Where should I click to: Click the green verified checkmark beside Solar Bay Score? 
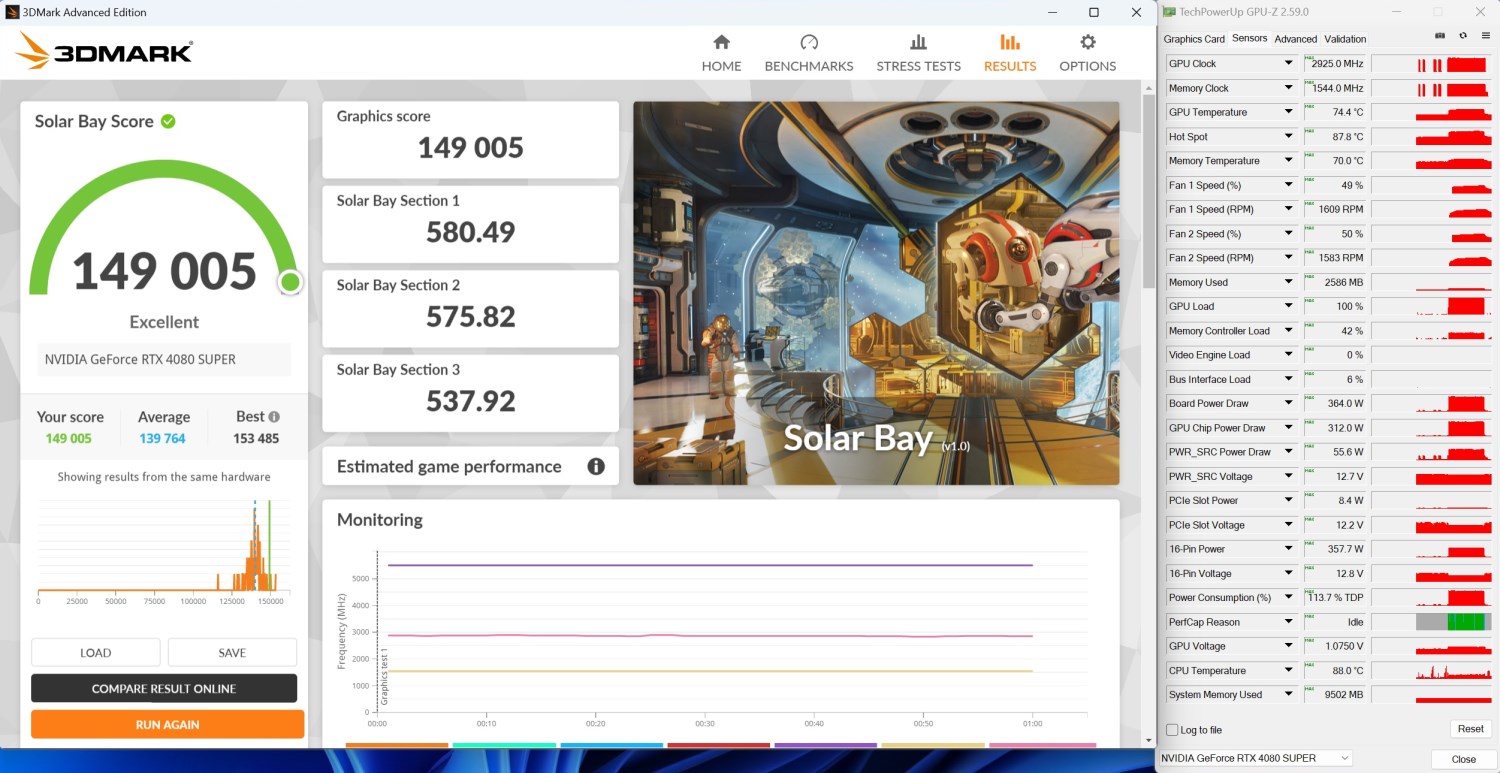point(168,121)
